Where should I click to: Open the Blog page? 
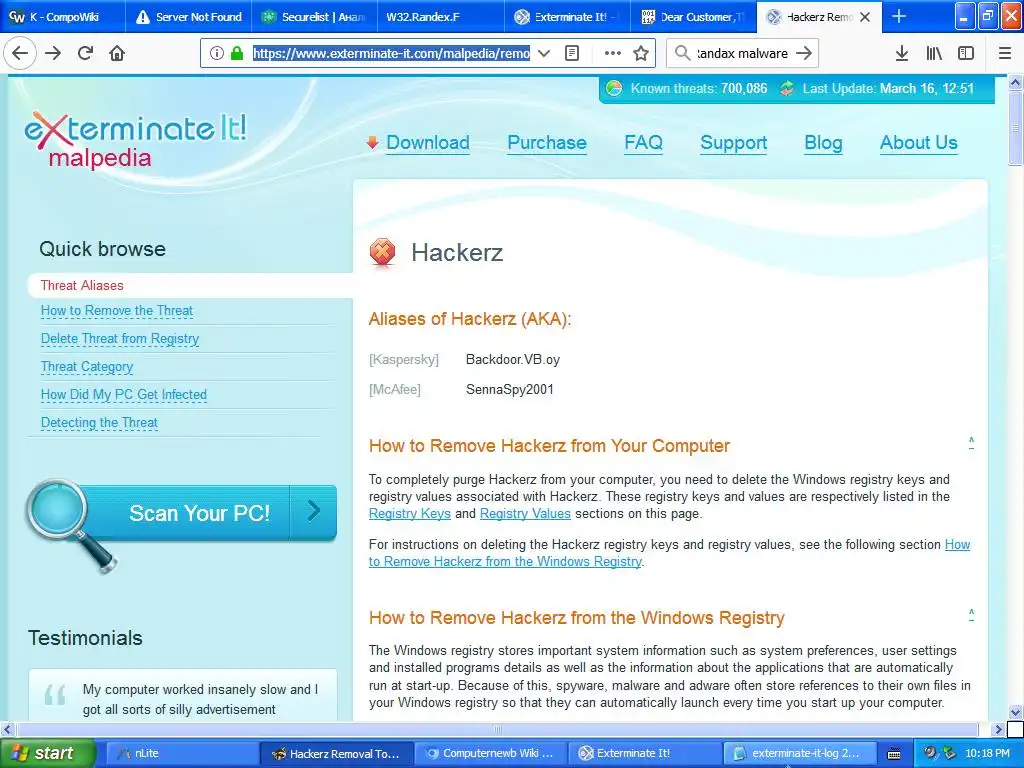823,142
